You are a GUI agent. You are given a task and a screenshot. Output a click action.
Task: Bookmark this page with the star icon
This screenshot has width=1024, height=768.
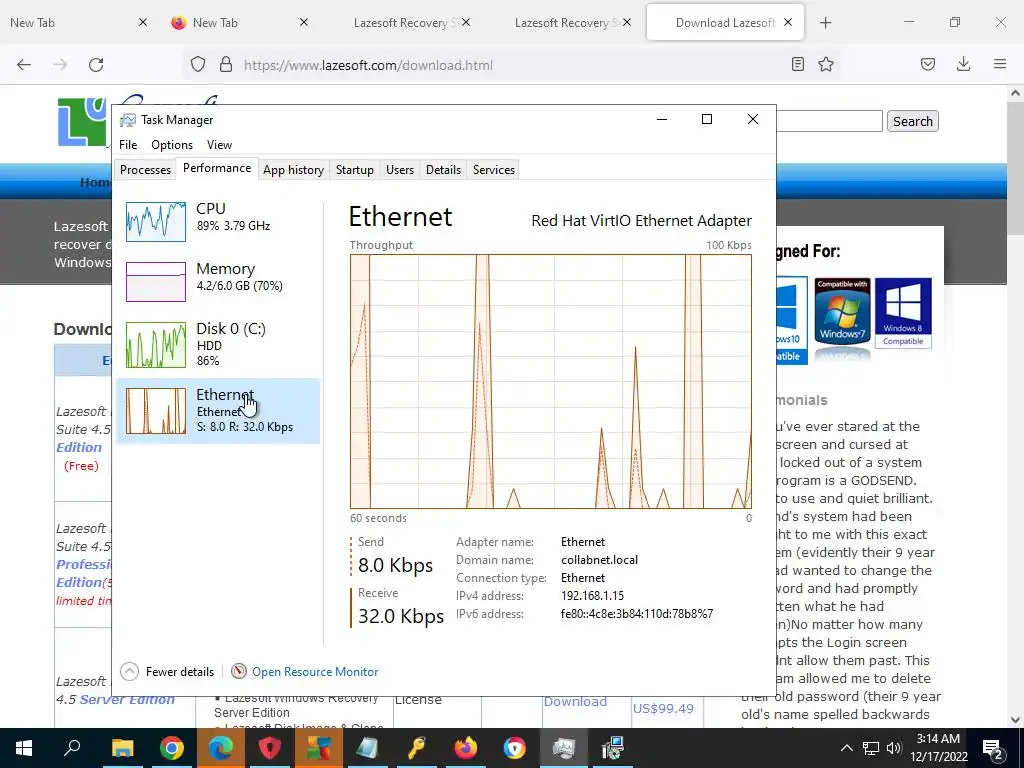click(826, 64)
